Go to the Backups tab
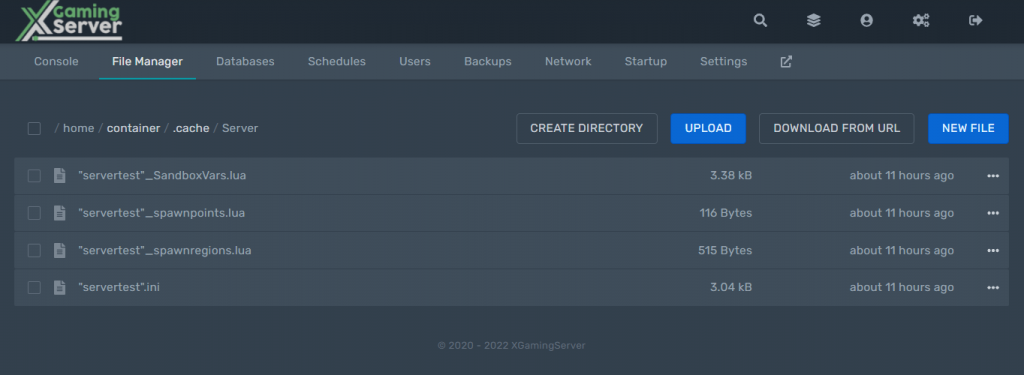This screenshot has height=375, width=1024. click(488, 61)
